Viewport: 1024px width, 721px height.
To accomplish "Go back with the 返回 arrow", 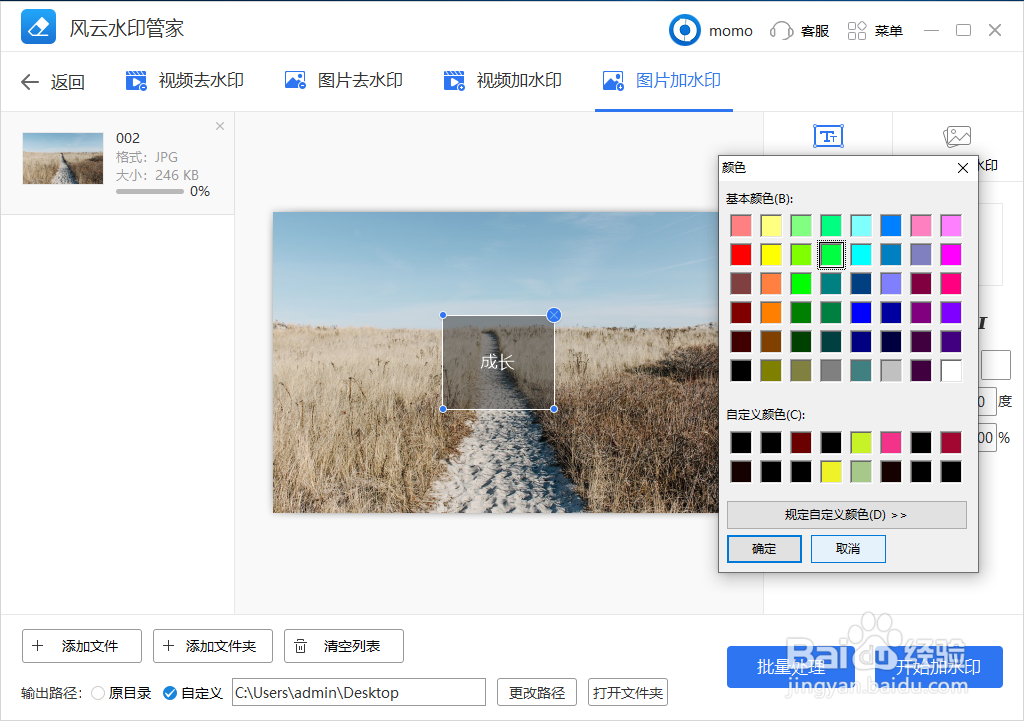I will tap(29, 82).
